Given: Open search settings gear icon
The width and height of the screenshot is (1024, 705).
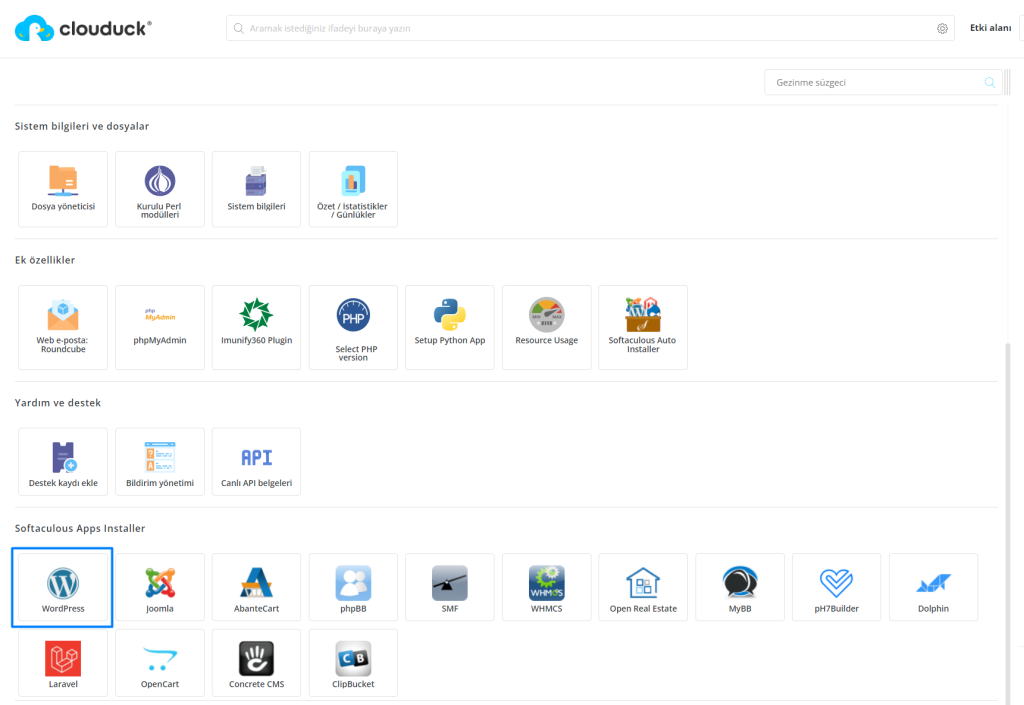Looking at the screenshot, I should coord(942,29).
